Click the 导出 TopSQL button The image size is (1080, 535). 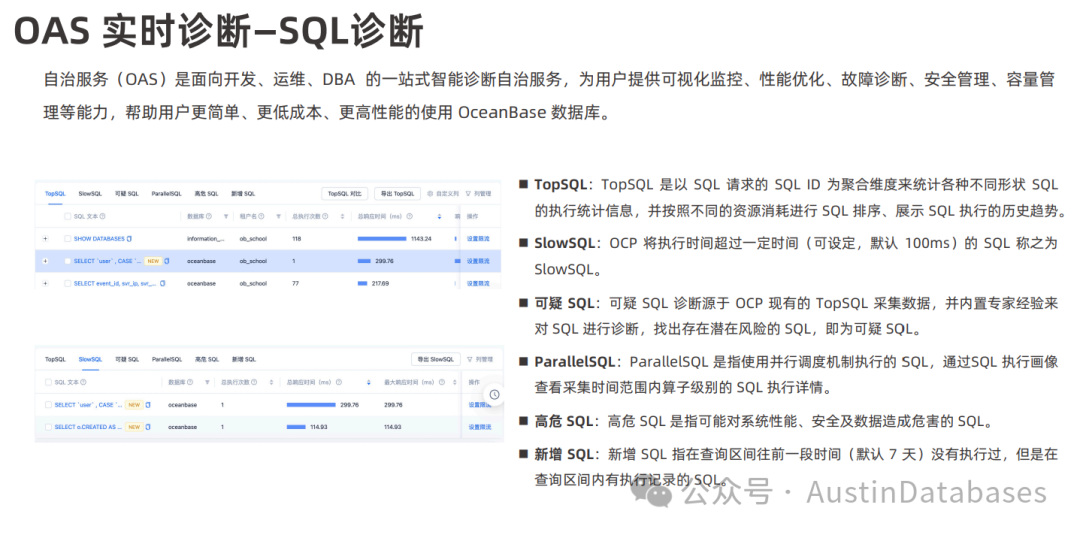[x=397, y=193]
